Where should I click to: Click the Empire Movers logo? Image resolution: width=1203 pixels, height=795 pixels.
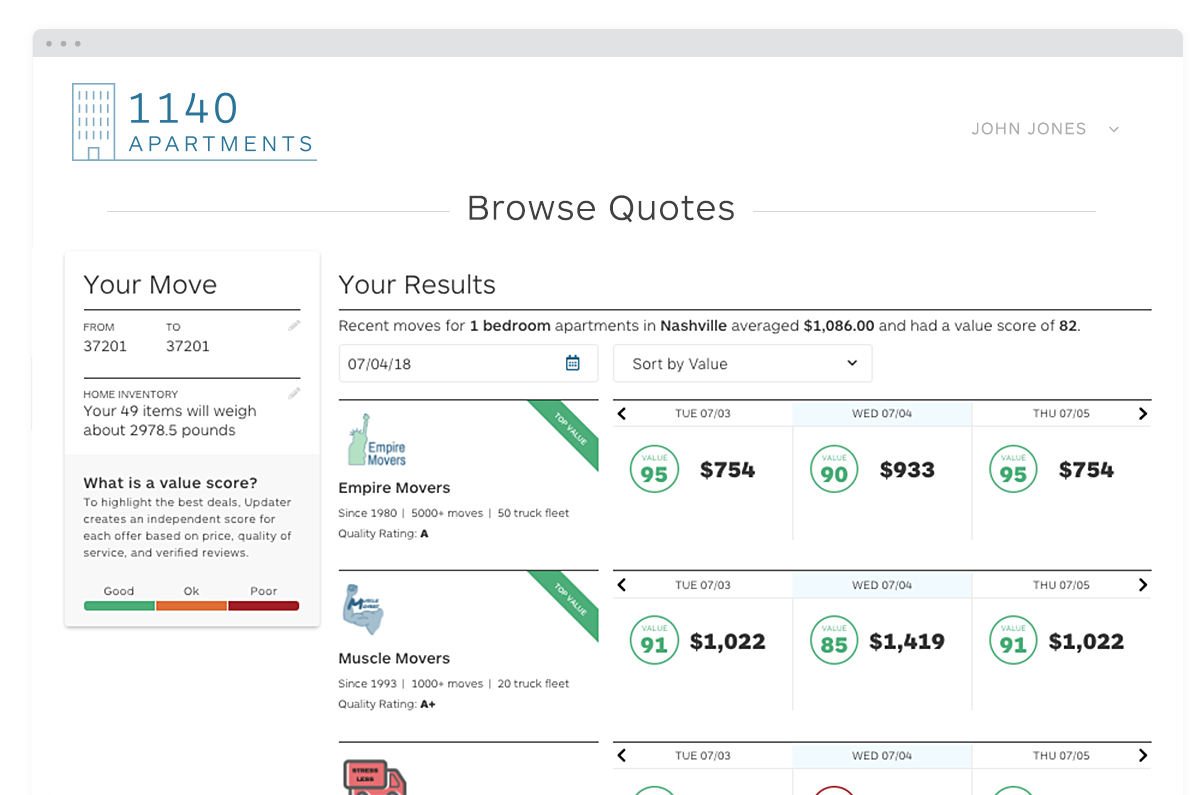click(376, 441)
